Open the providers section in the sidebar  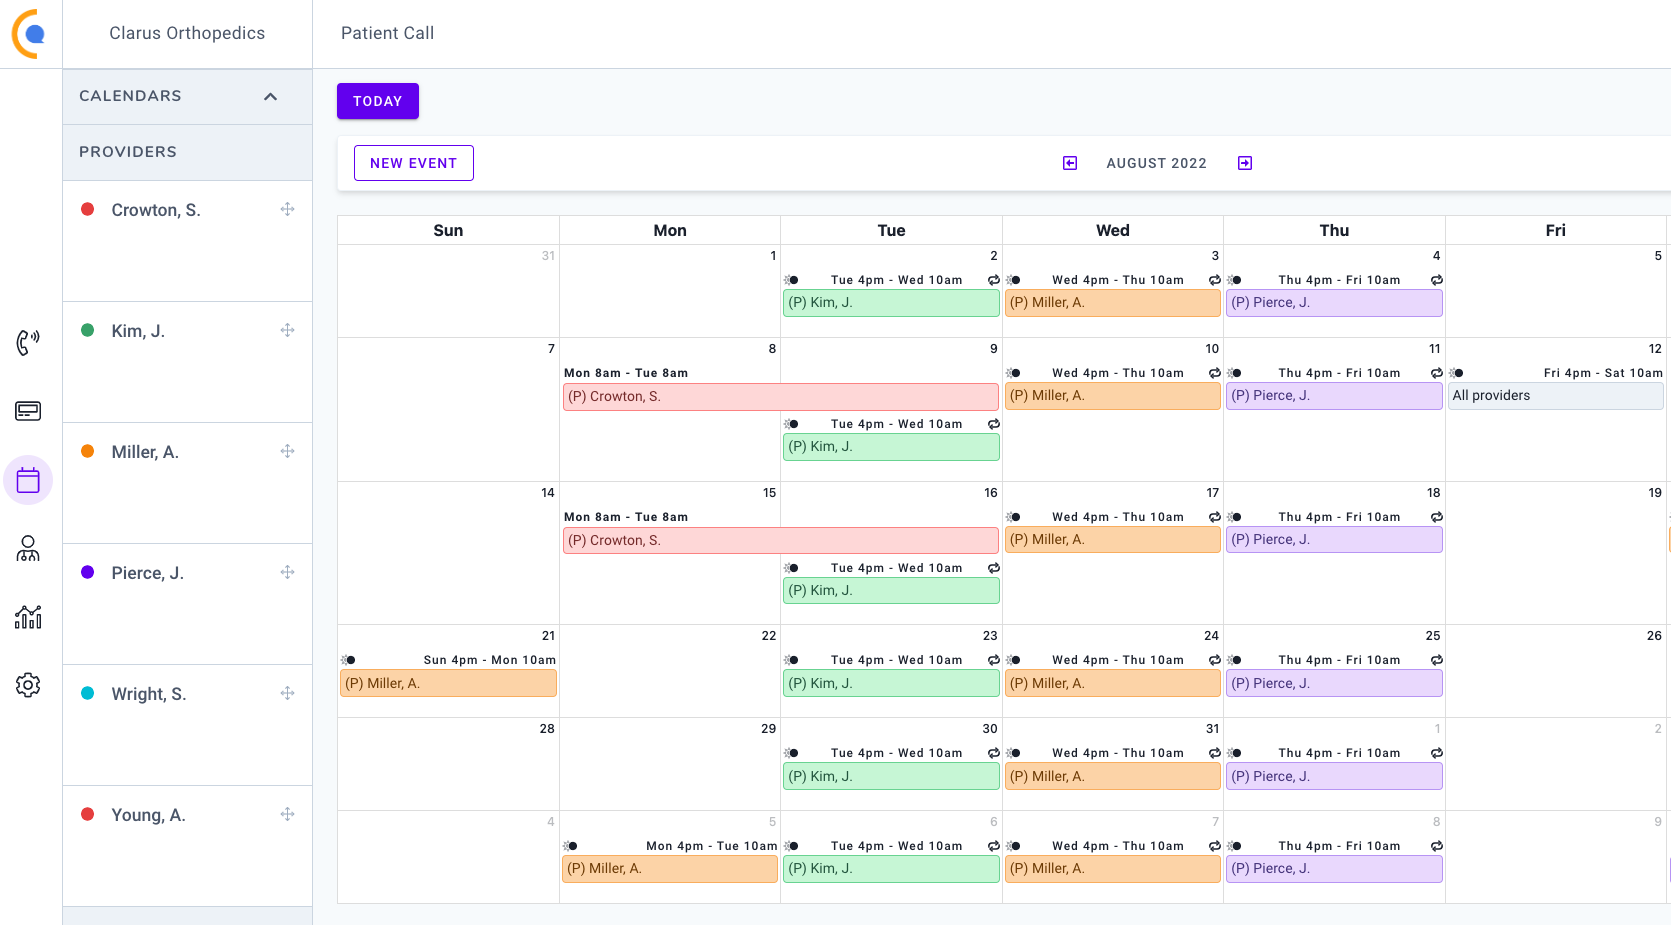28,549
